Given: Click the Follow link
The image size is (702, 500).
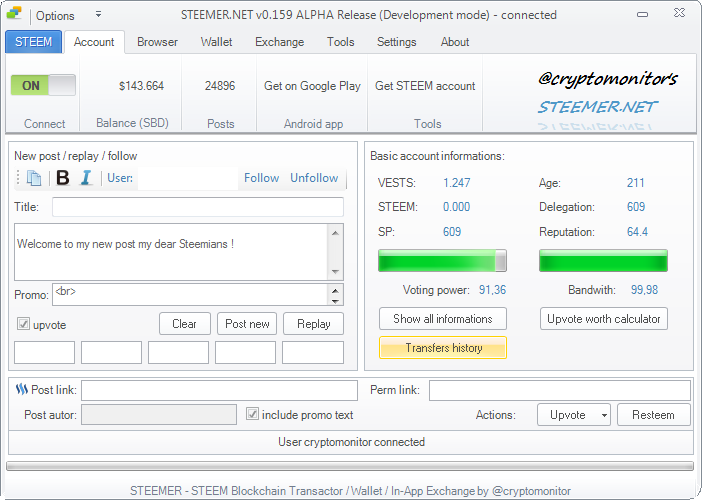Looking at the screenshot, I should 261,178.
